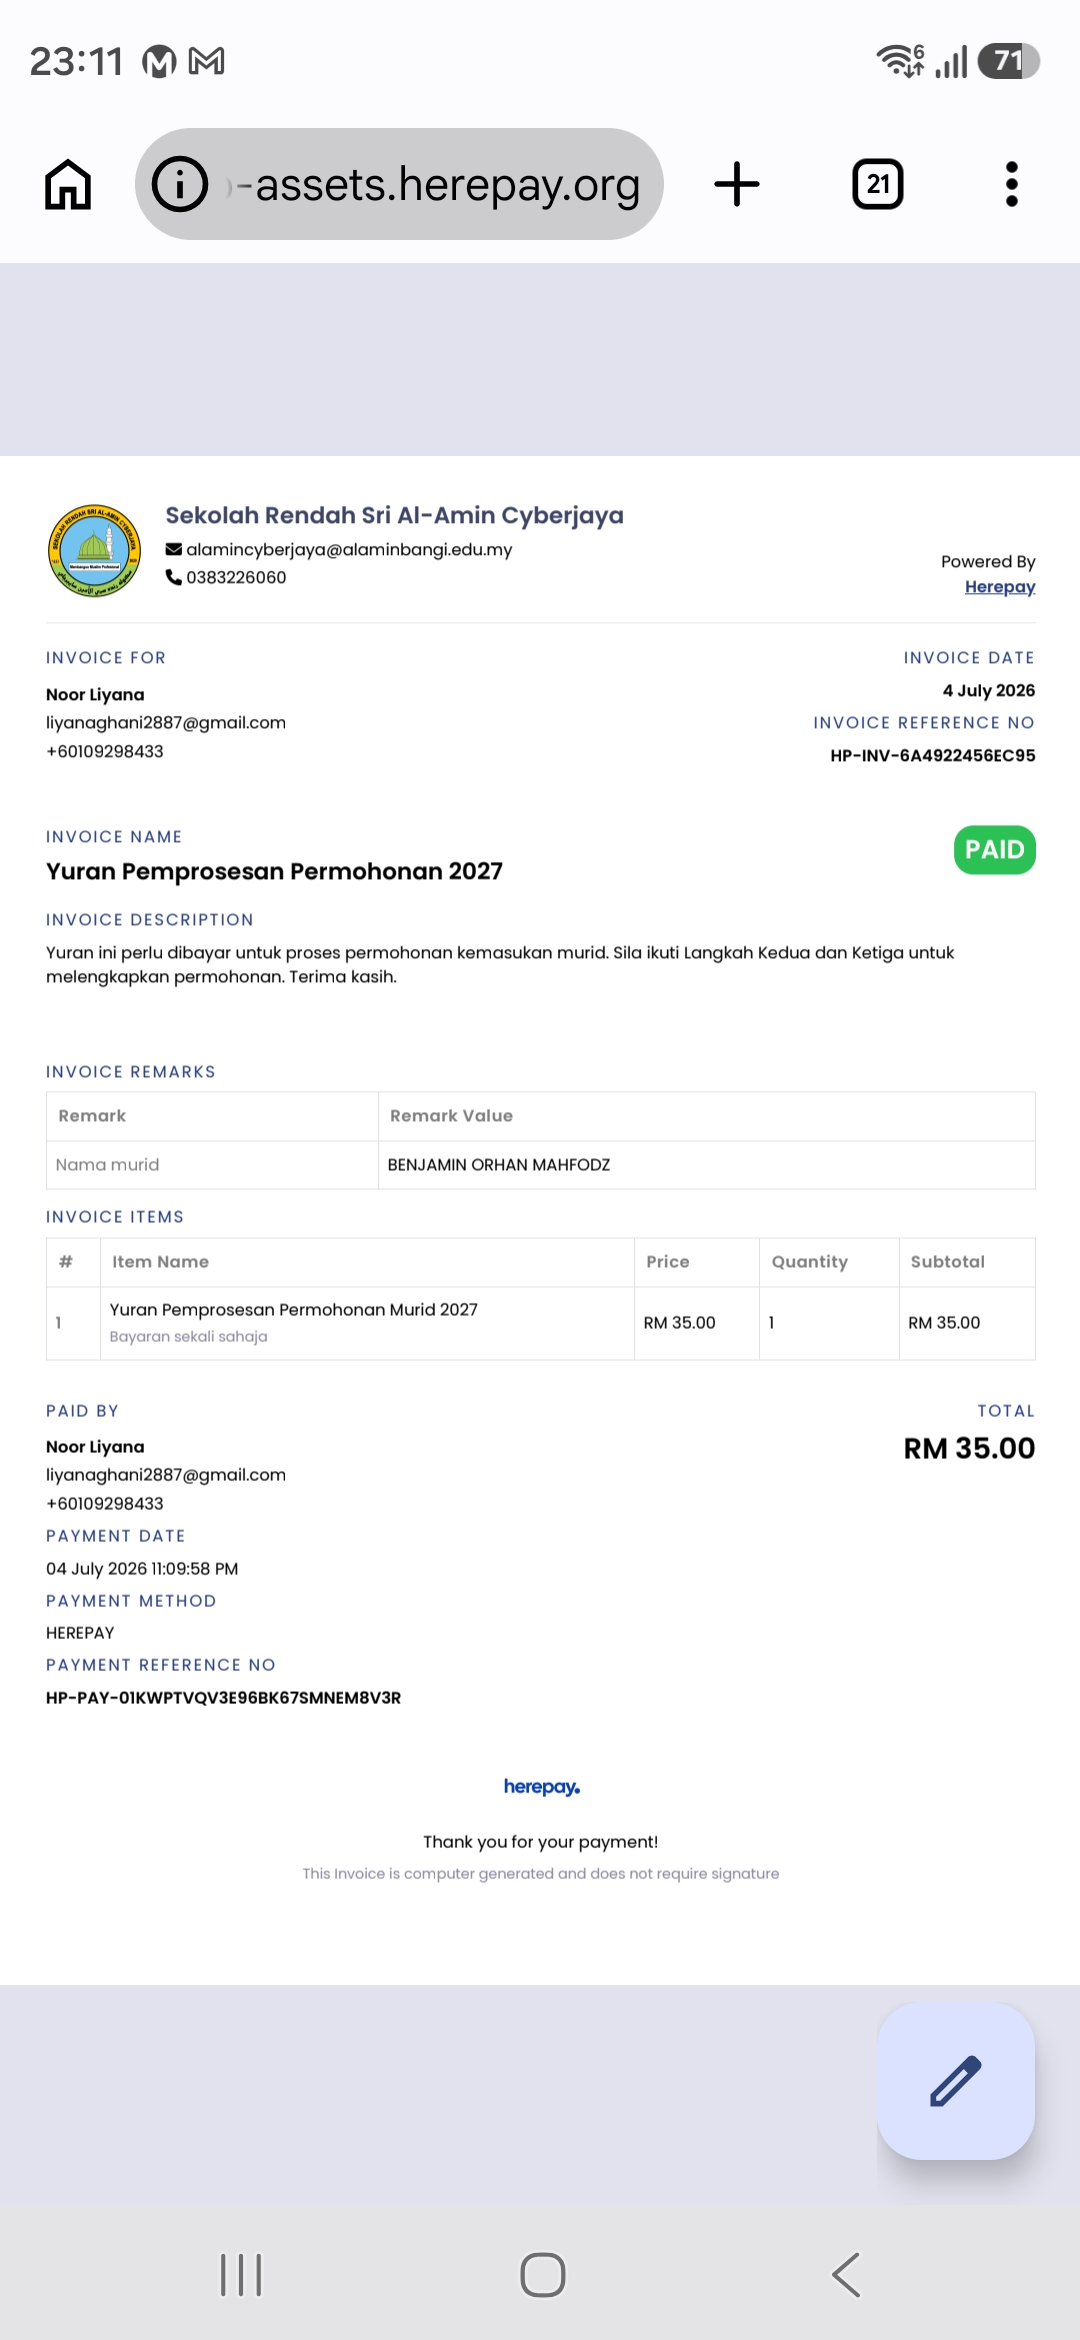Image resolution: width=1080 pixels, height=2340 pixels.
Task: Tap the Wi-Fi status icon in status bar
Action: click(900, 61)
